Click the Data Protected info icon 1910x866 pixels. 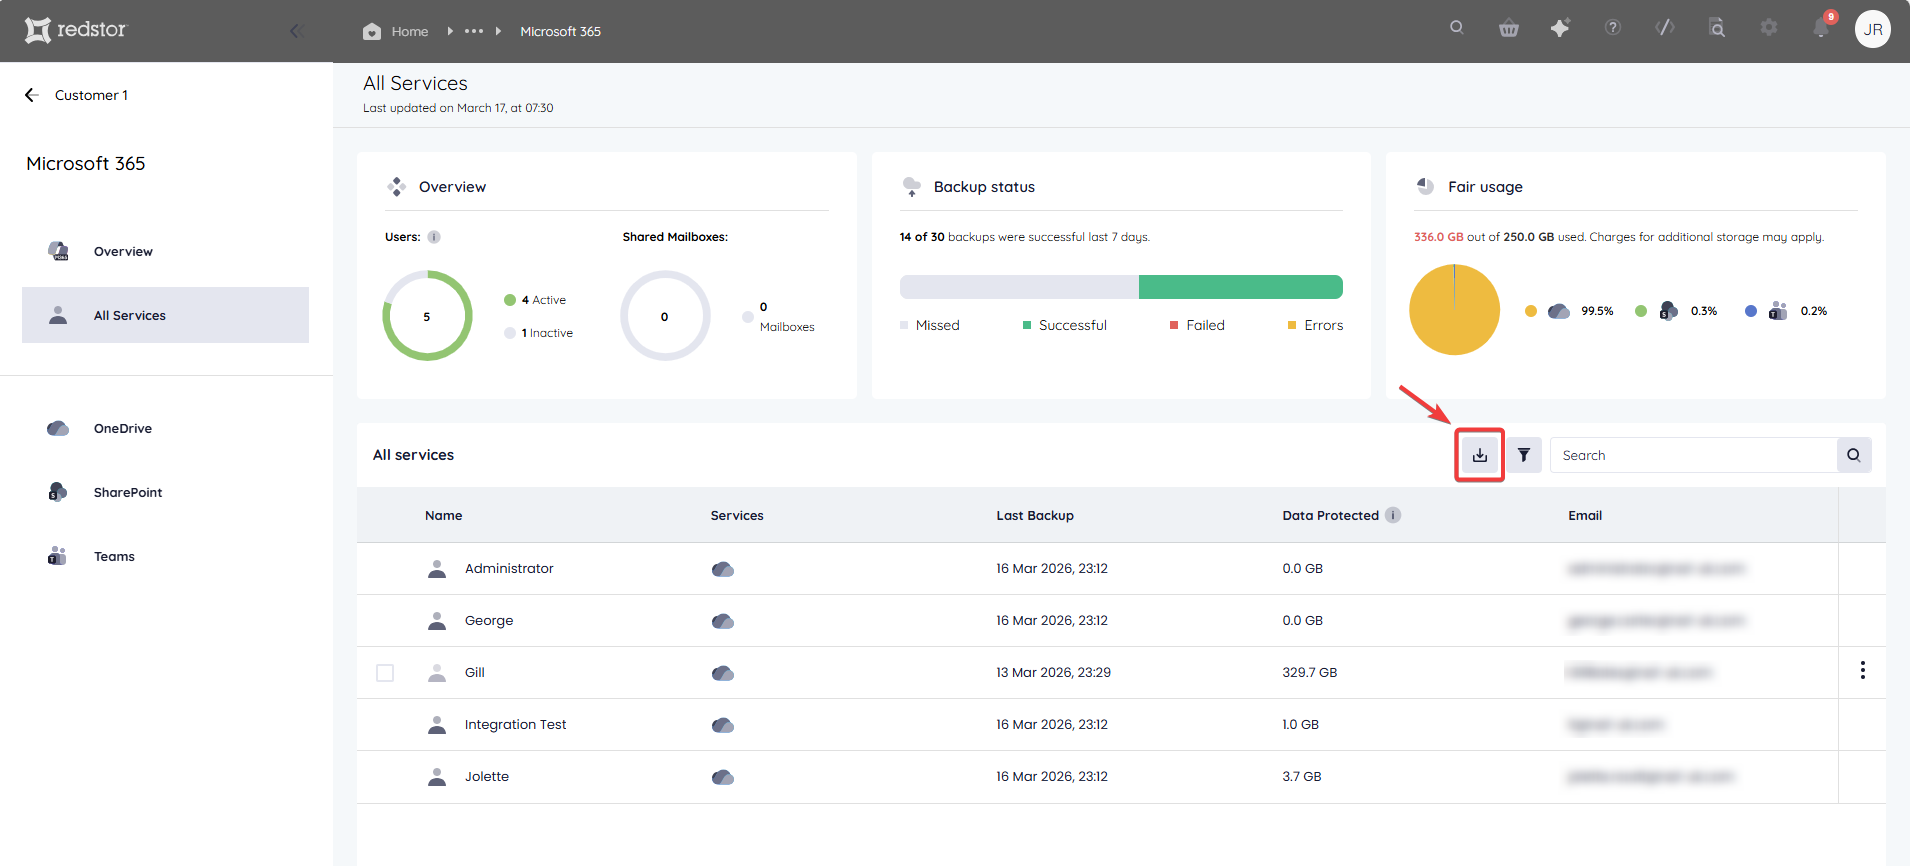click(x=1393, y=515)
